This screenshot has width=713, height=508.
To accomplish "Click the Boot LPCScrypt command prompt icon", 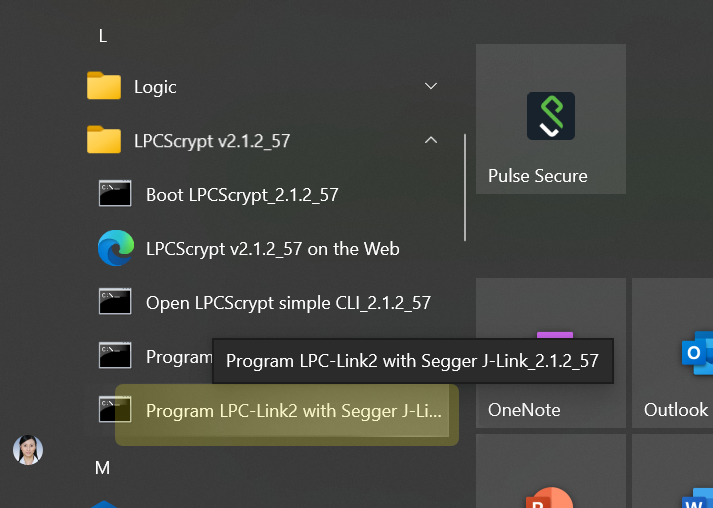I will pyautogui.click(x=115, y=194).
